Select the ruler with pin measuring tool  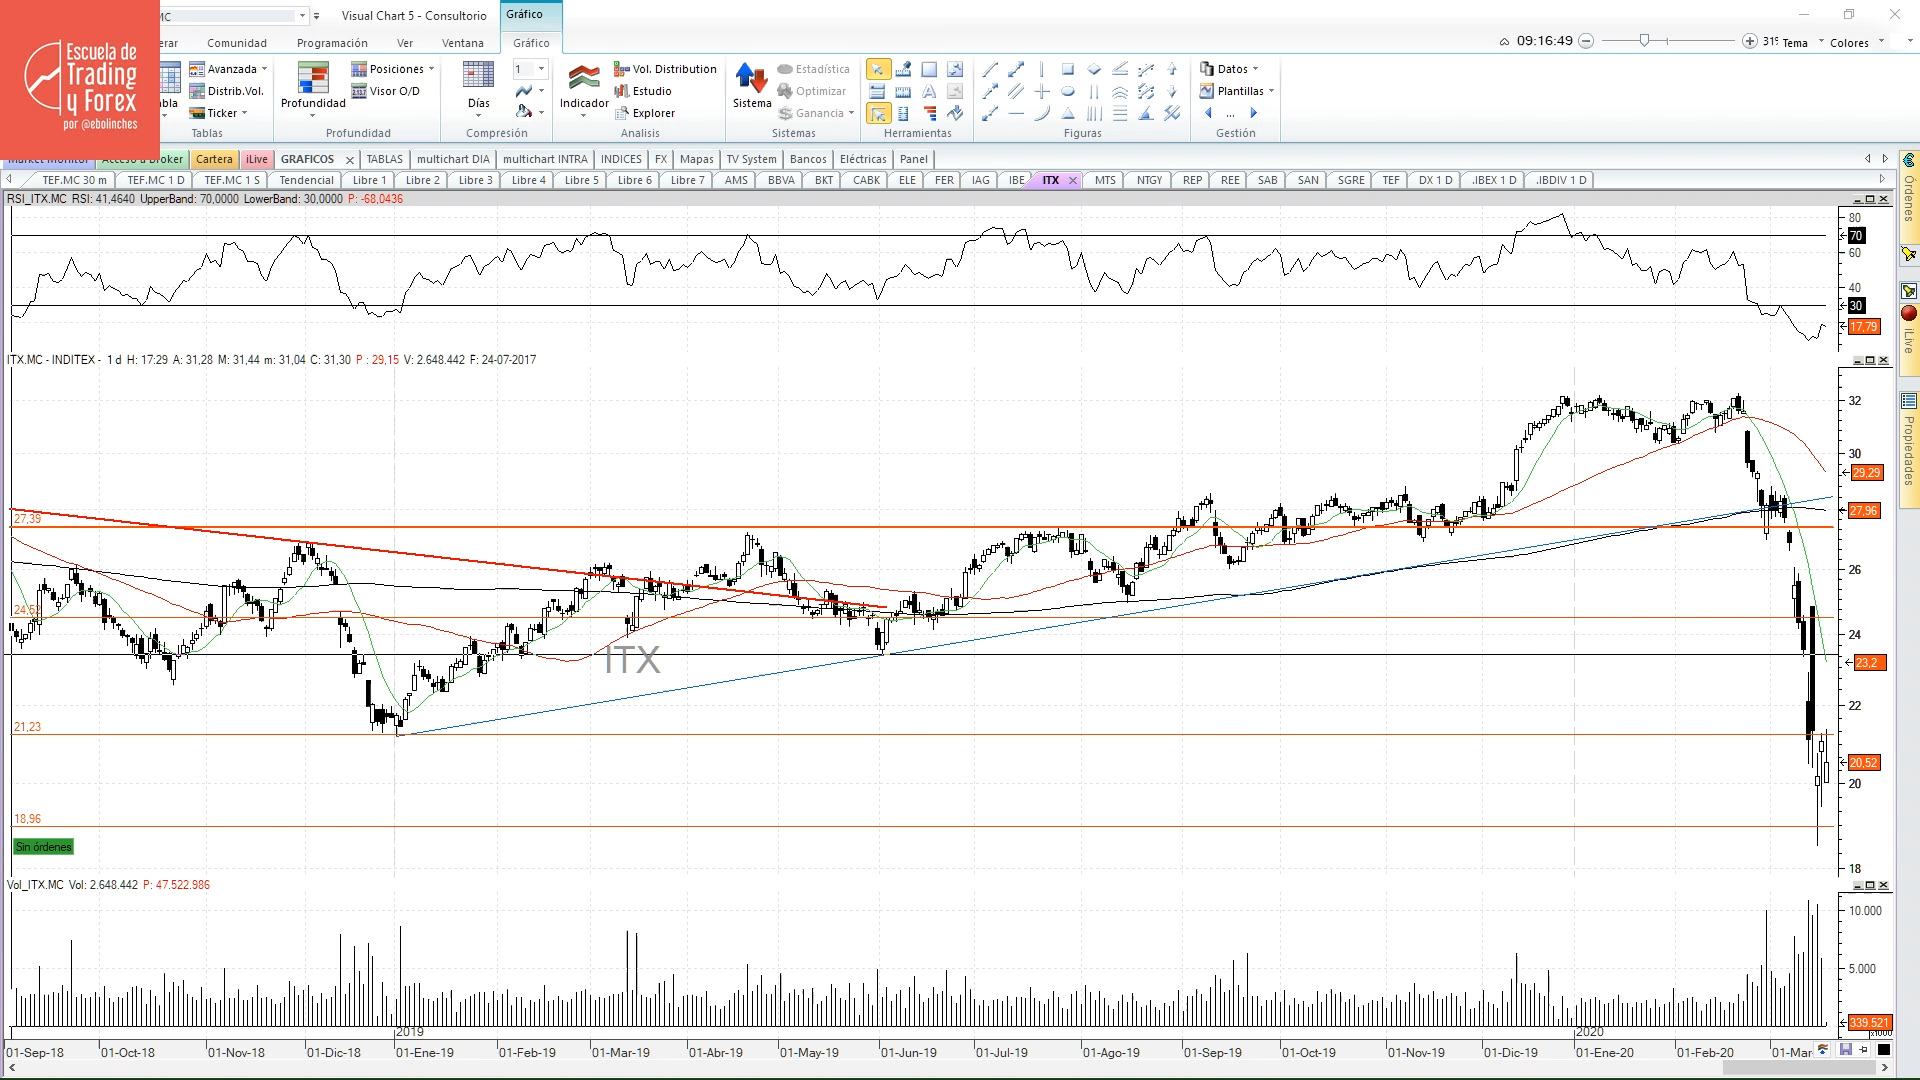click(x=903, y=69)
